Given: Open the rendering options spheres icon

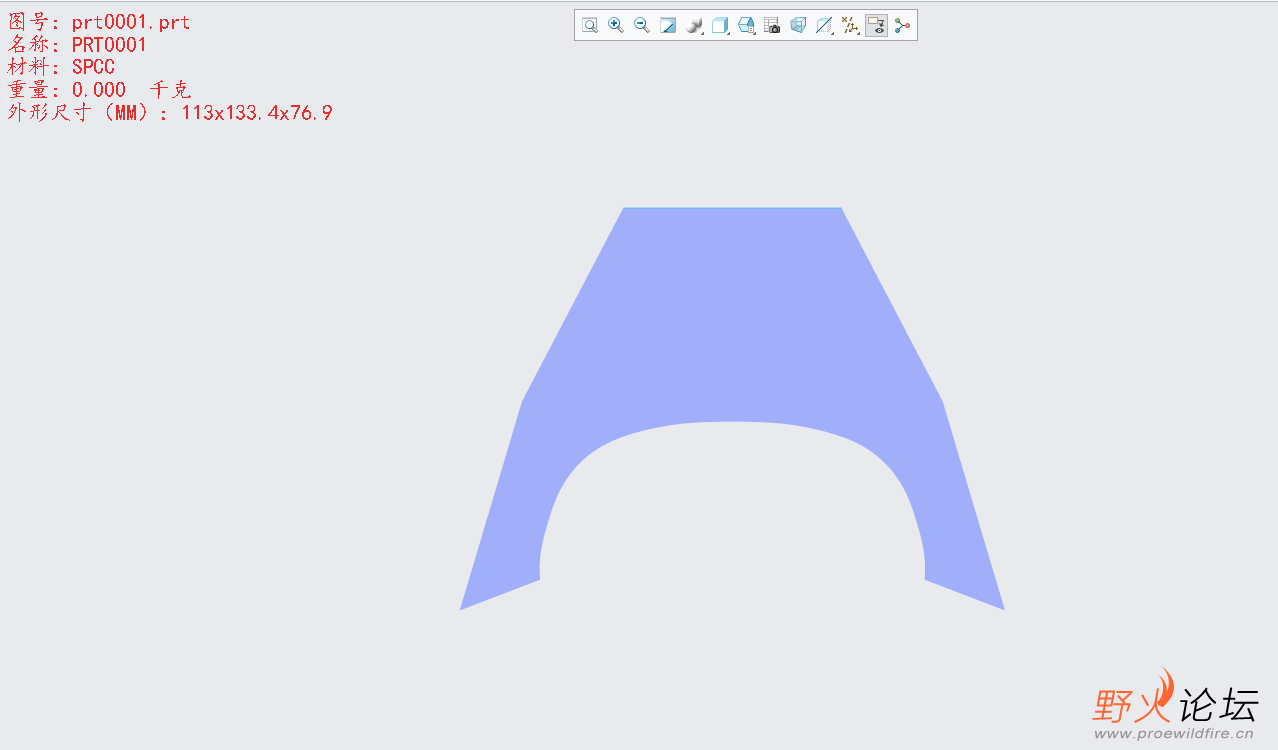Looking at the screenshot, I should (695, 26).
